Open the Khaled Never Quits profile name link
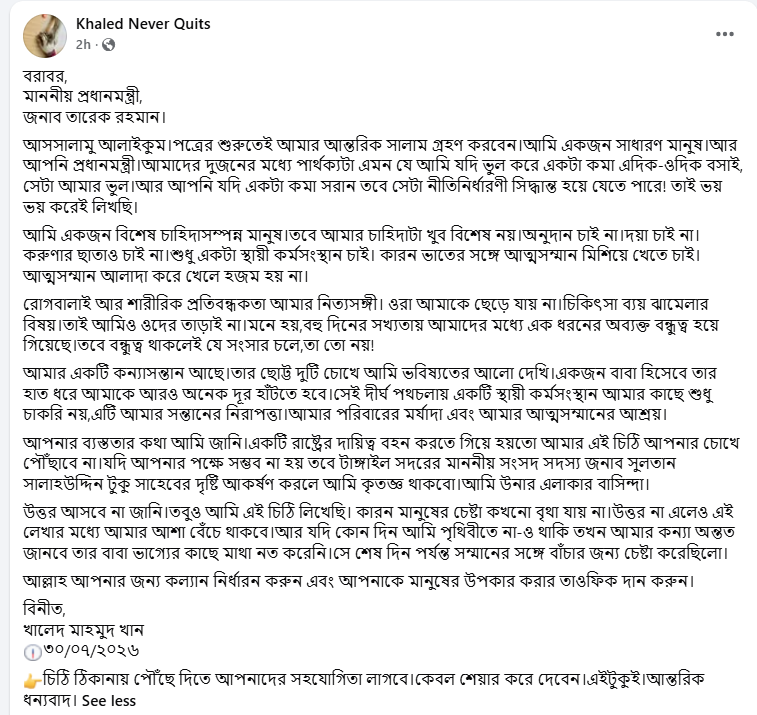This screenshot has height=715, width=757. click(x=143, y=24)
